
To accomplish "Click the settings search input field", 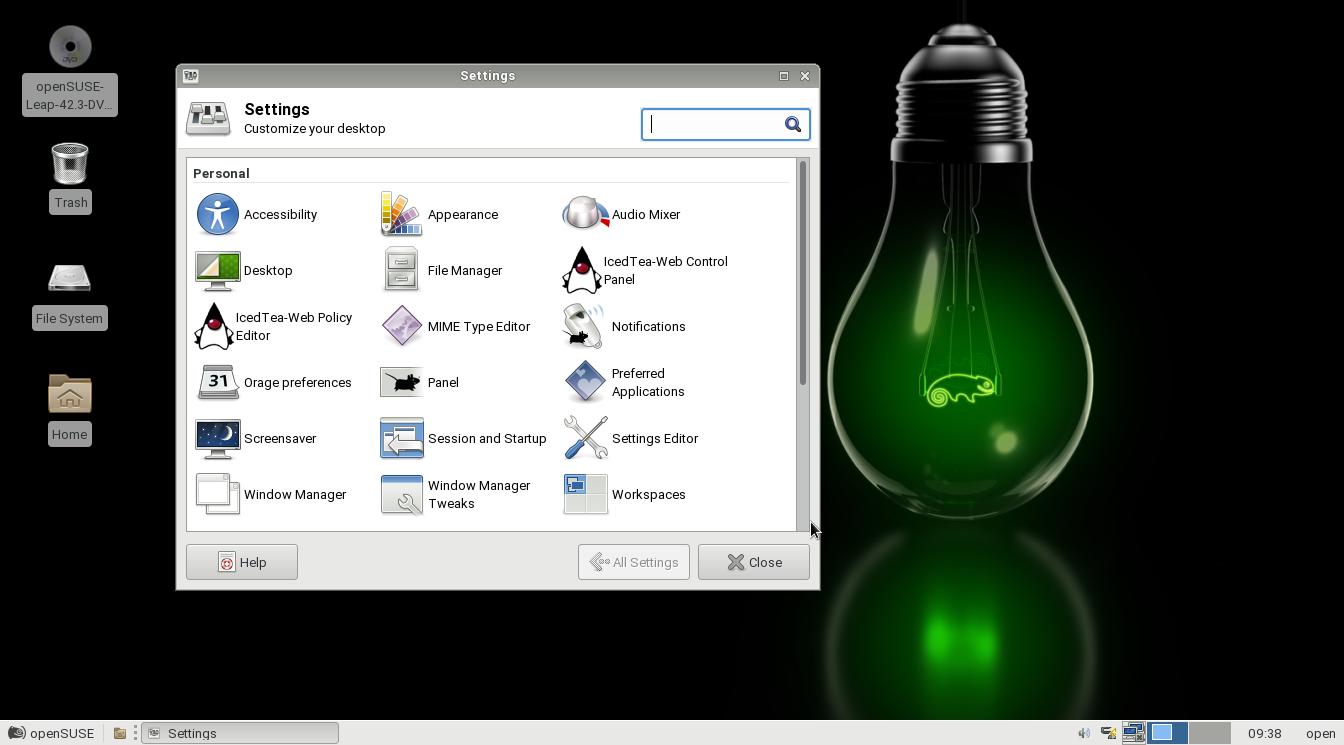I will pos(714,124).
